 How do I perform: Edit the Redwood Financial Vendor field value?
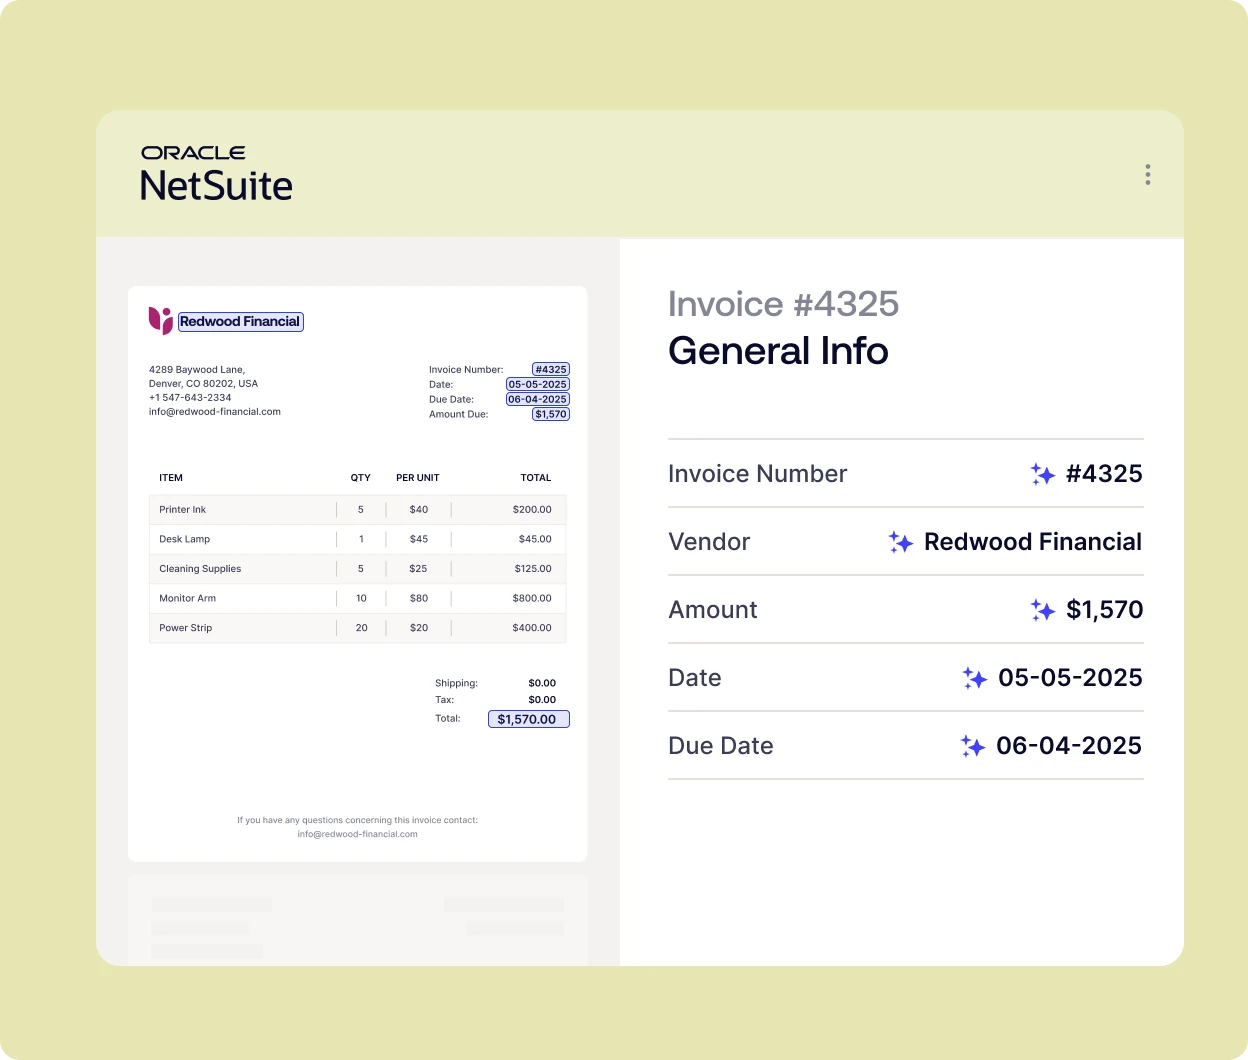coord(1032,542)
